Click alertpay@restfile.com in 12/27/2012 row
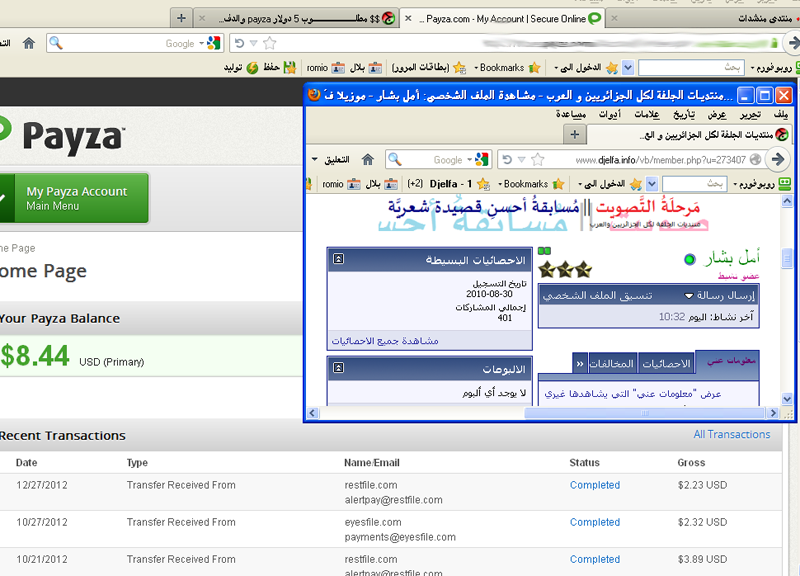The image size is (800, 576). 393,500
